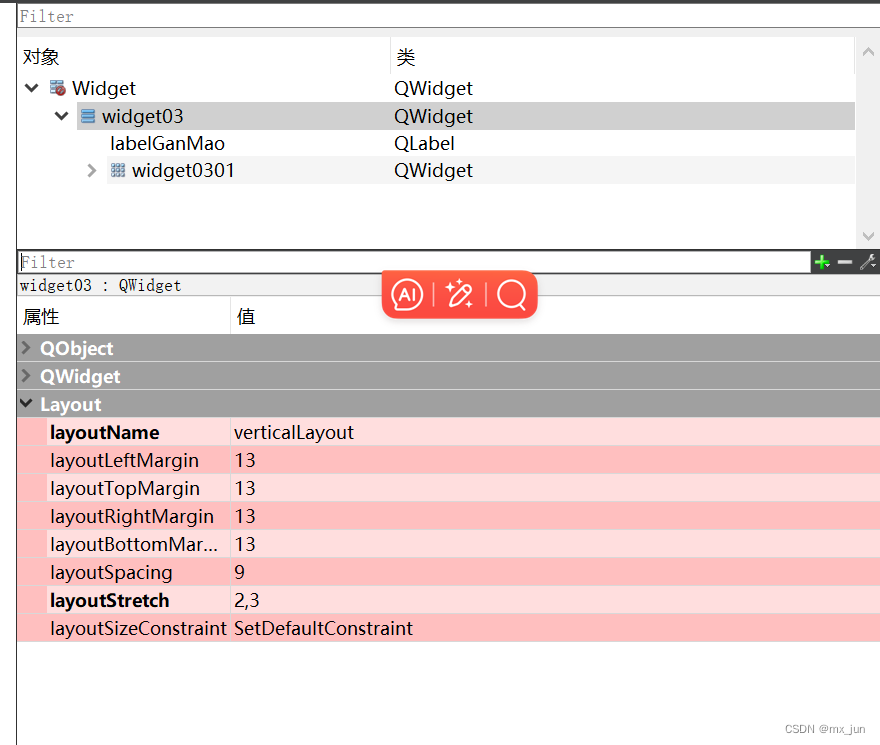Click the Widget form icon in tree
Screen dimensions: 880x745
tap(57, 88)
